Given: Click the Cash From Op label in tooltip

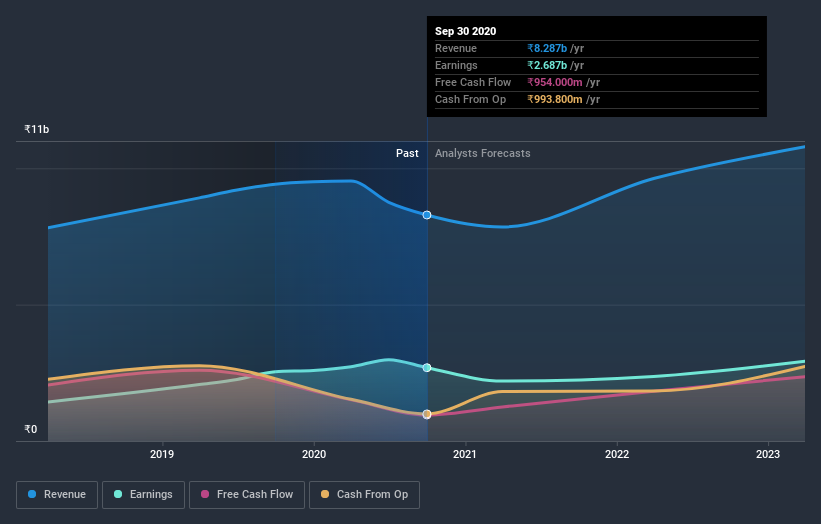Looking at the screenshot, I should [x=470, y=99].
